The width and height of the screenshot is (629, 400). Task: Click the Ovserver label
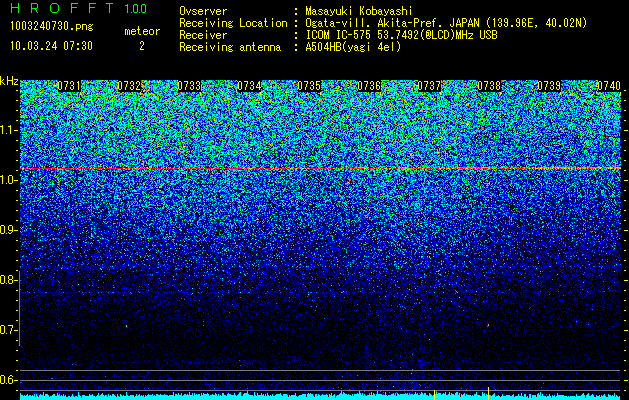[x=203, y=11]
